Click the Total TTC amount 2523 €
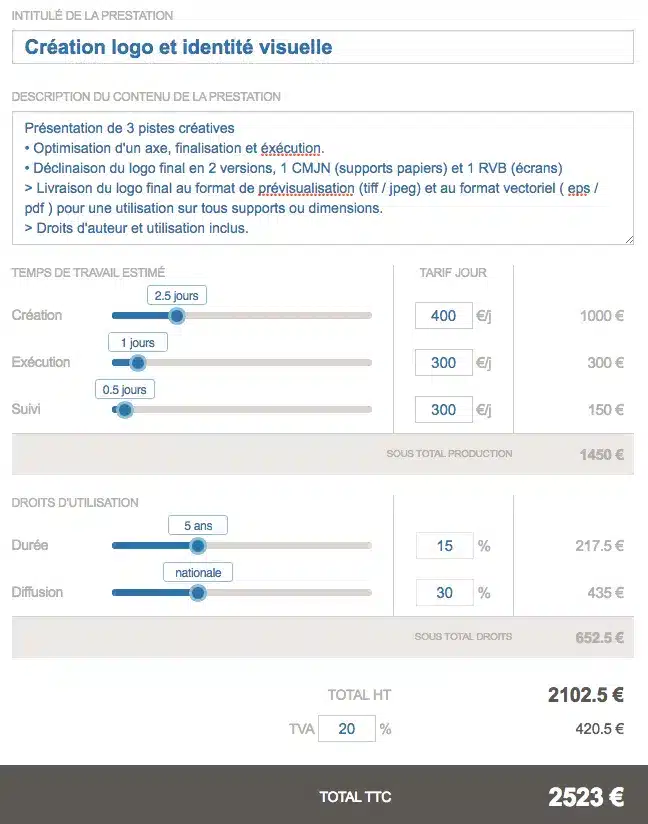 coord(585,797)
